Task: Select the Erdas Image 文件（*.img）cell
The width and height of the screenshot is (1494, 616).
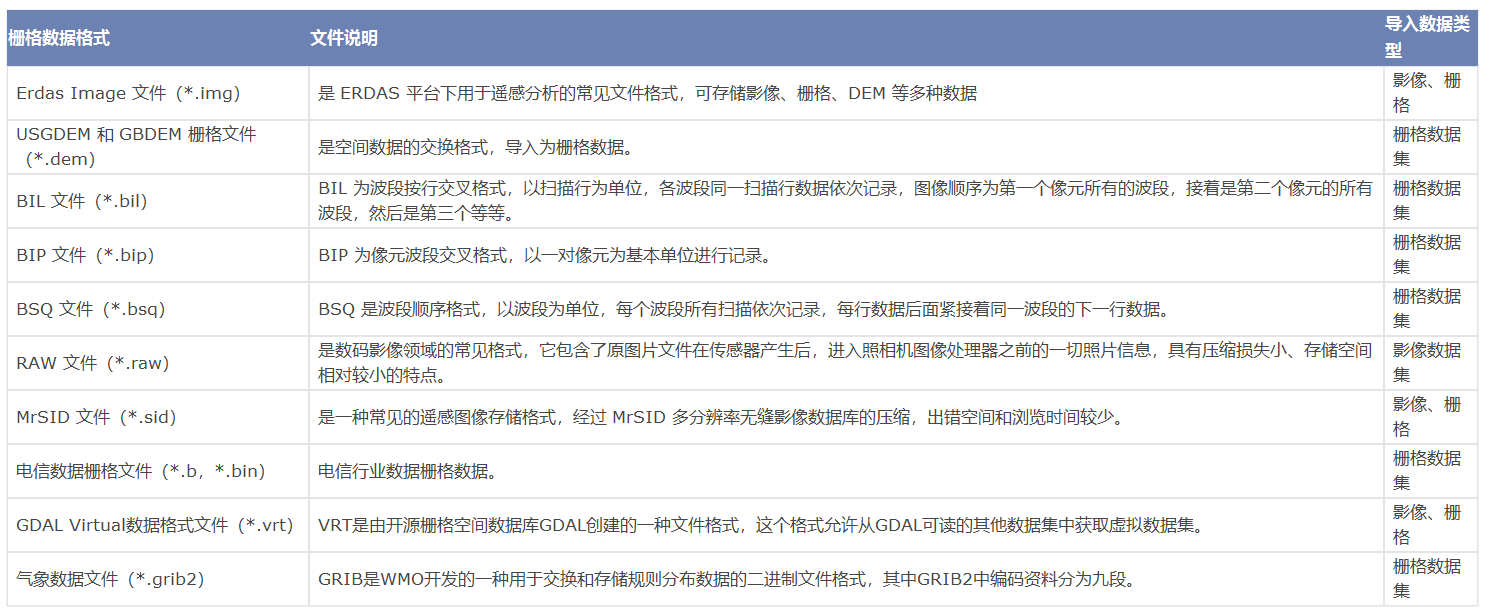Action: click(158, 93)
